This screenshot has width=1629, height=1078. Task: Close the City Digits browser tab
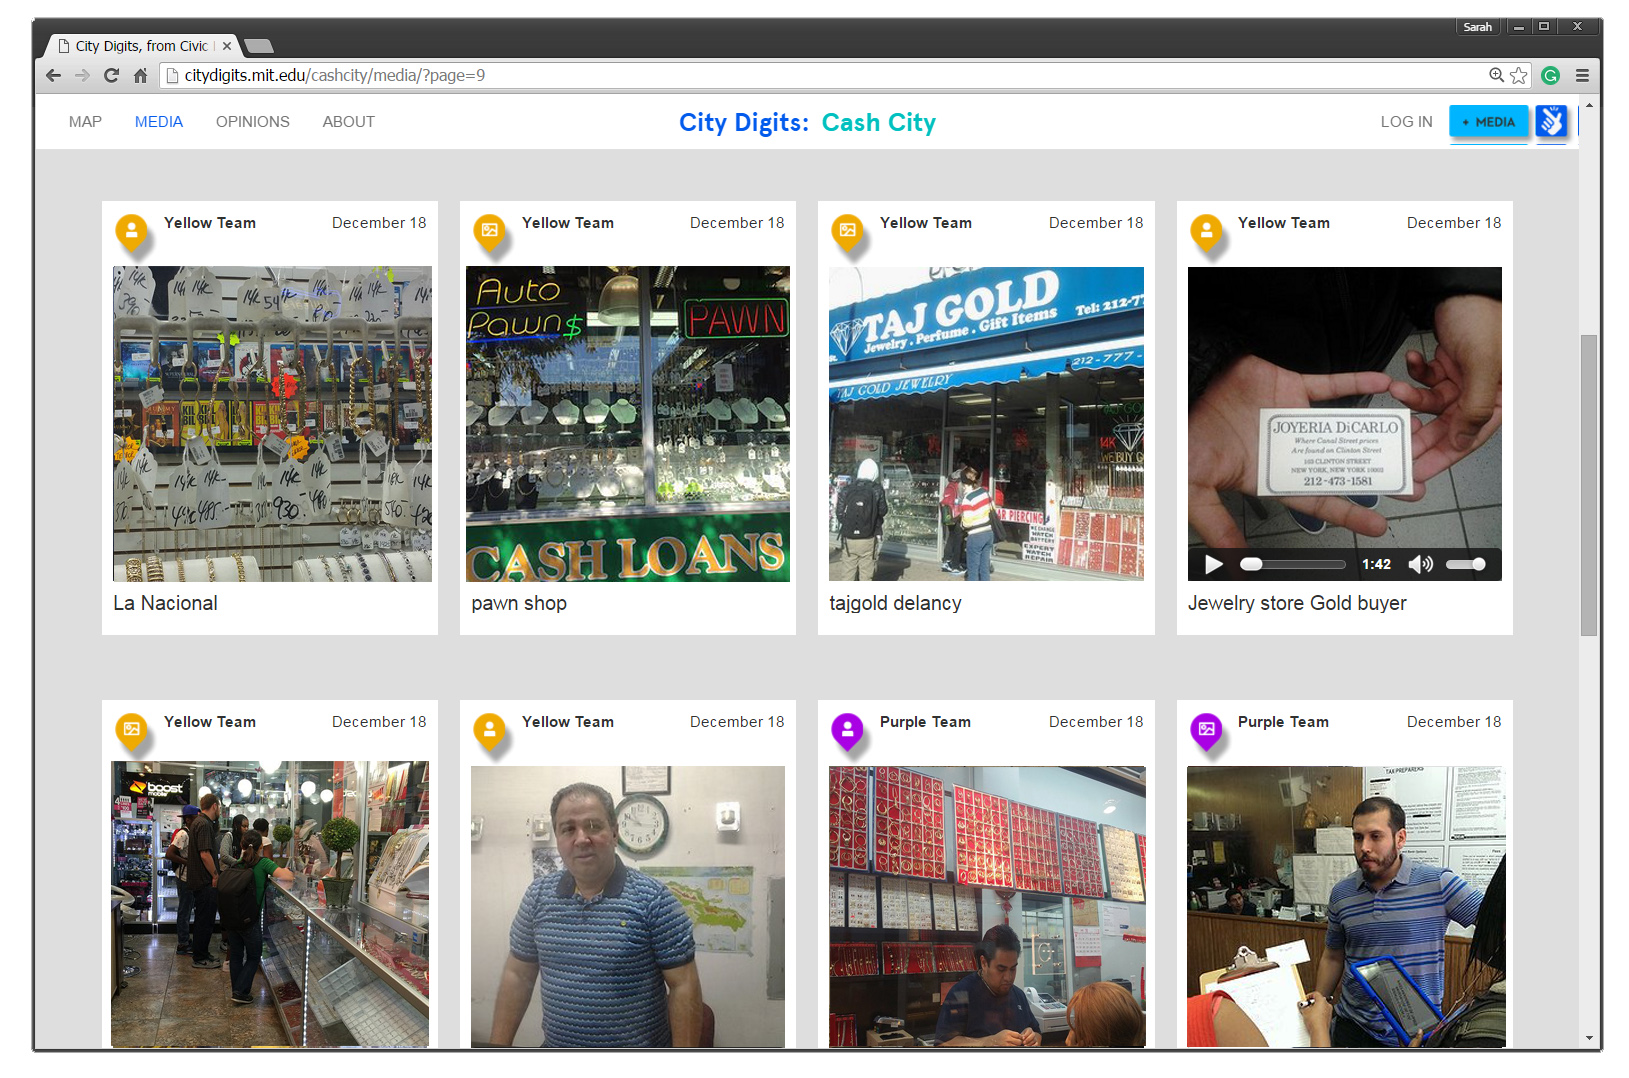click(x=227, y=46)
